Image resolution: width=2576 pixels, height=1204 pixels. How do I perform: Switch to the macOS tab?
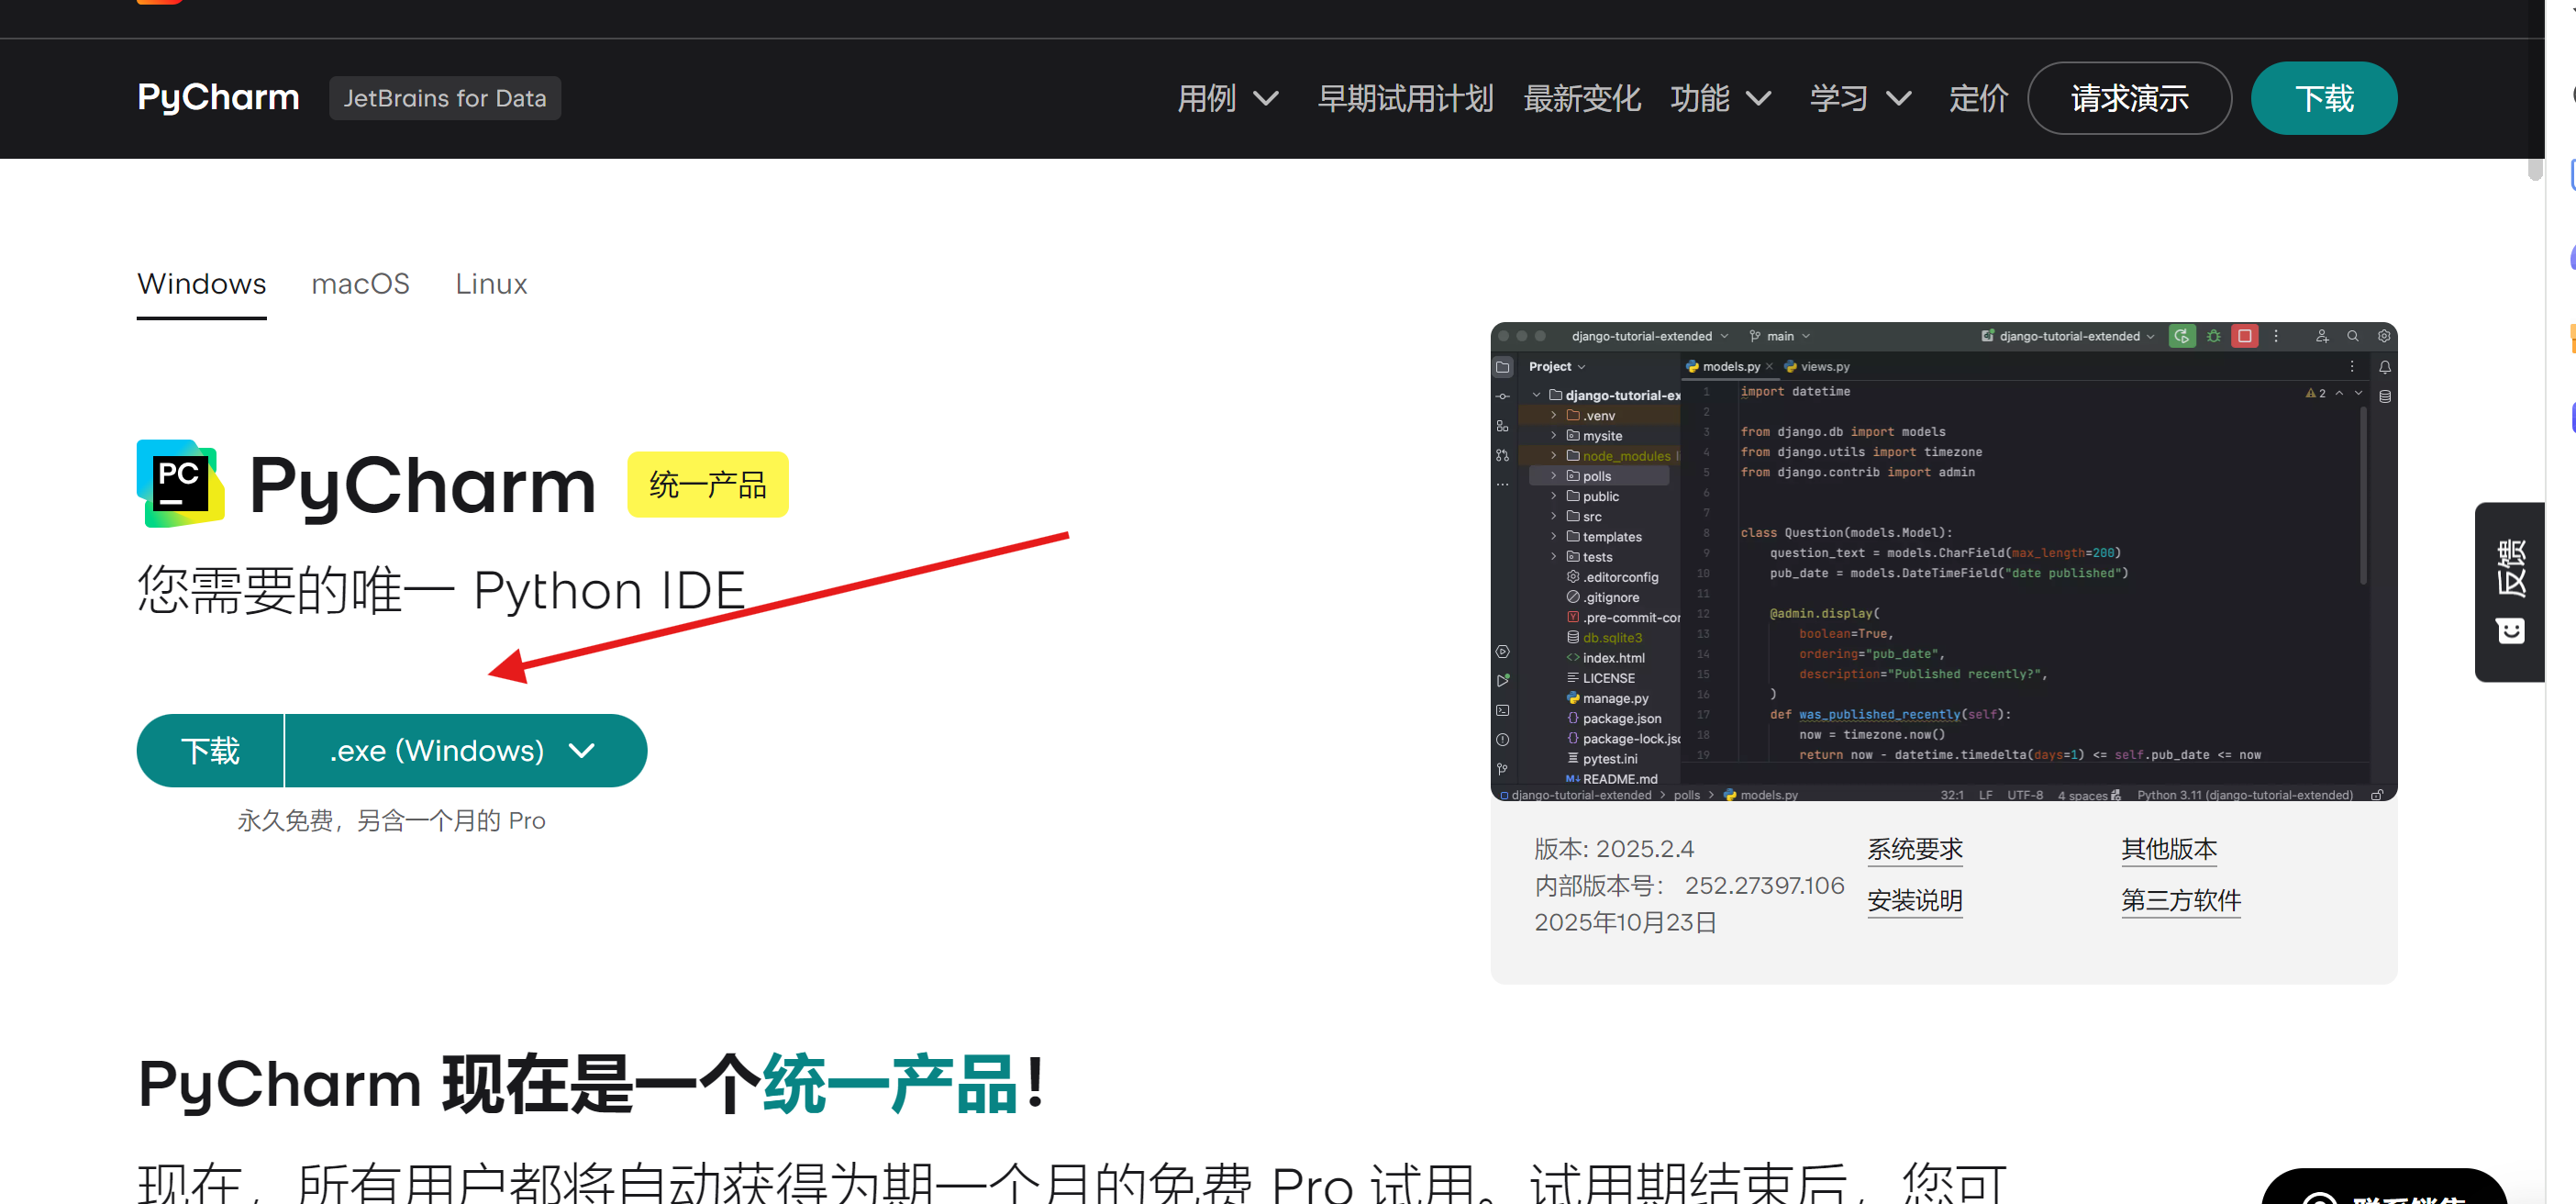360,284
